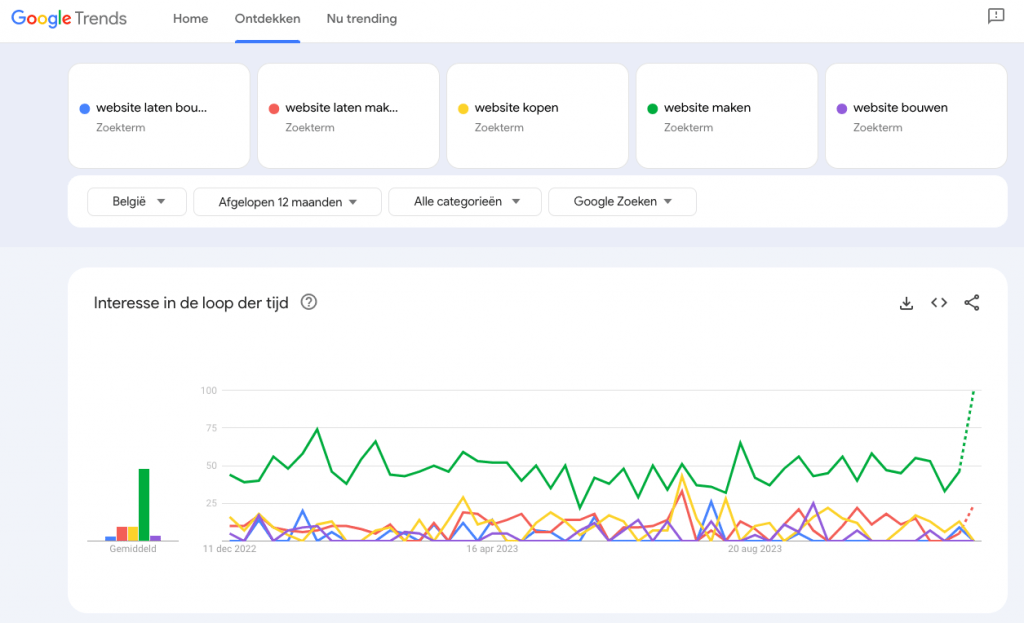Click the share chart icon
Screen dimensions: 1024x623
coord(972,302)
